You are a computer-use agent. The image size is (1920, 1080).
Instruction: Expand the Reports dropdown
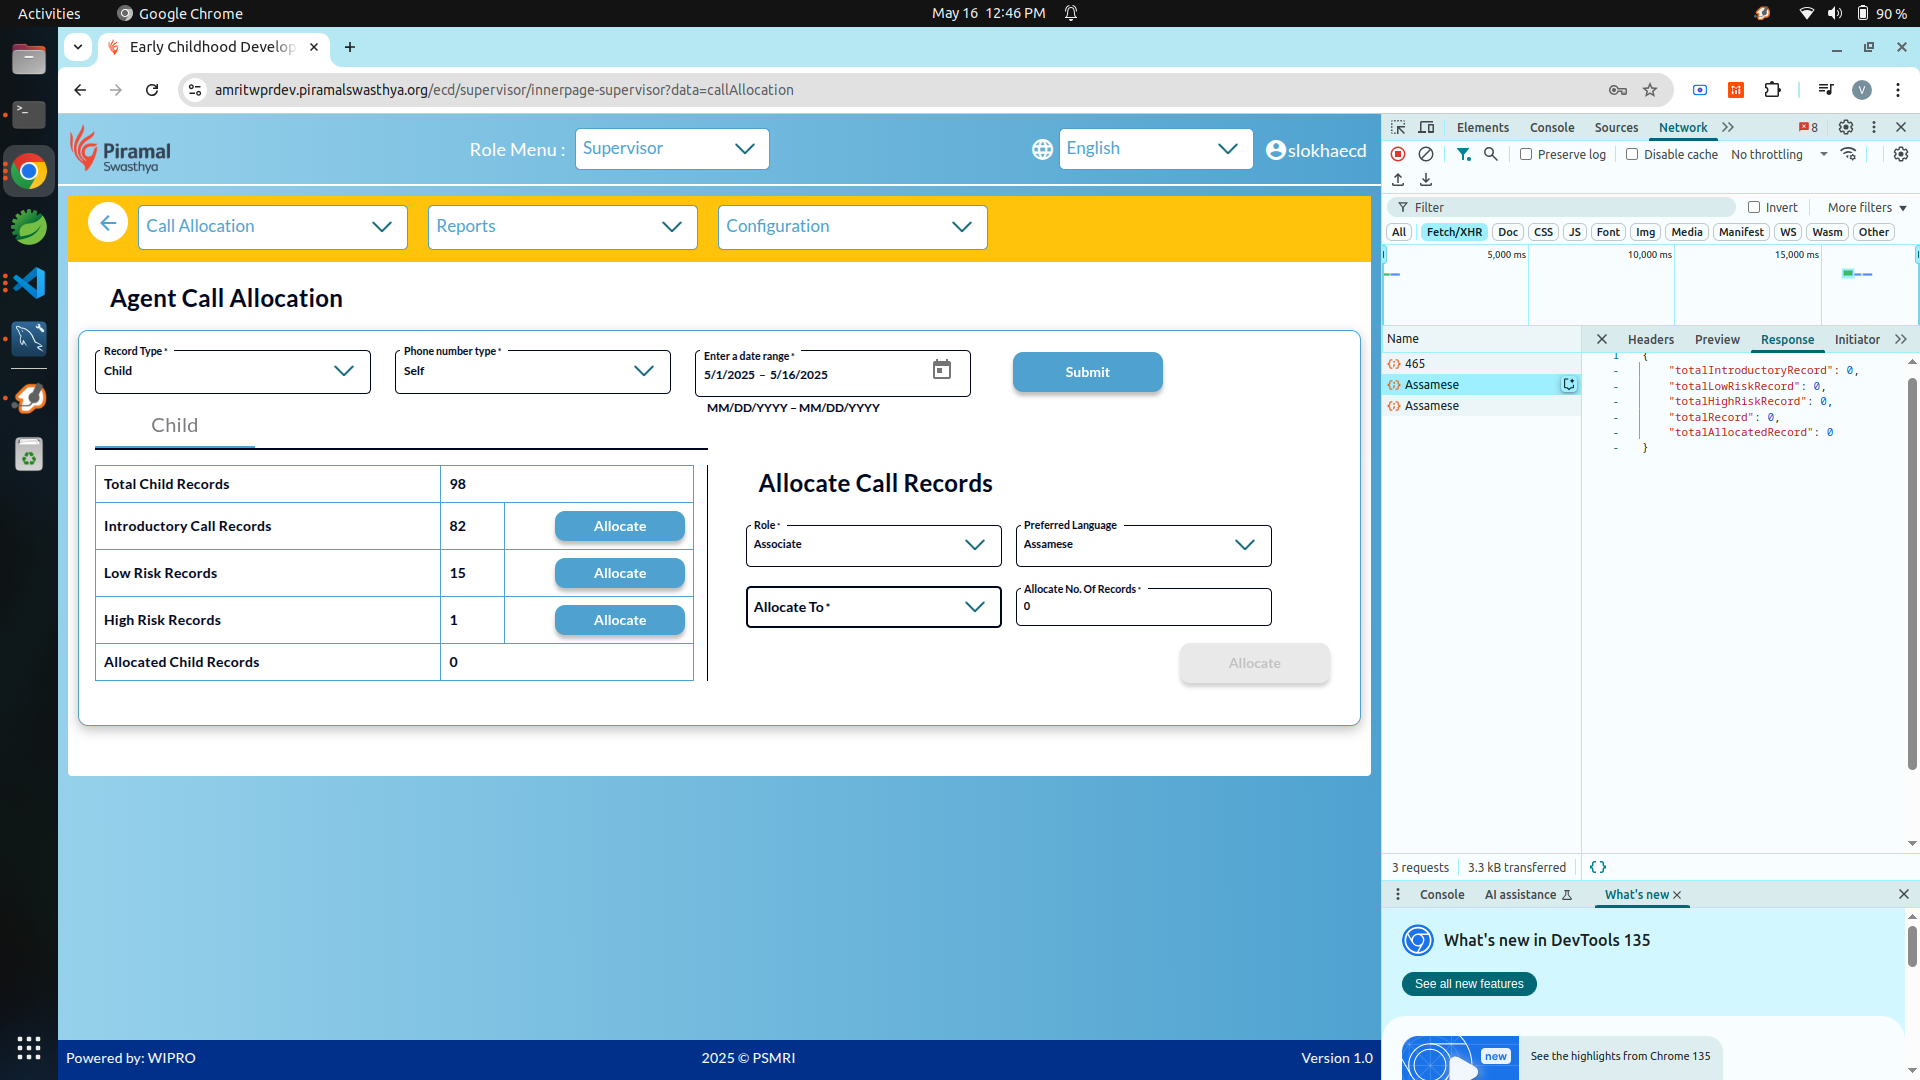[x=562, y=227]
